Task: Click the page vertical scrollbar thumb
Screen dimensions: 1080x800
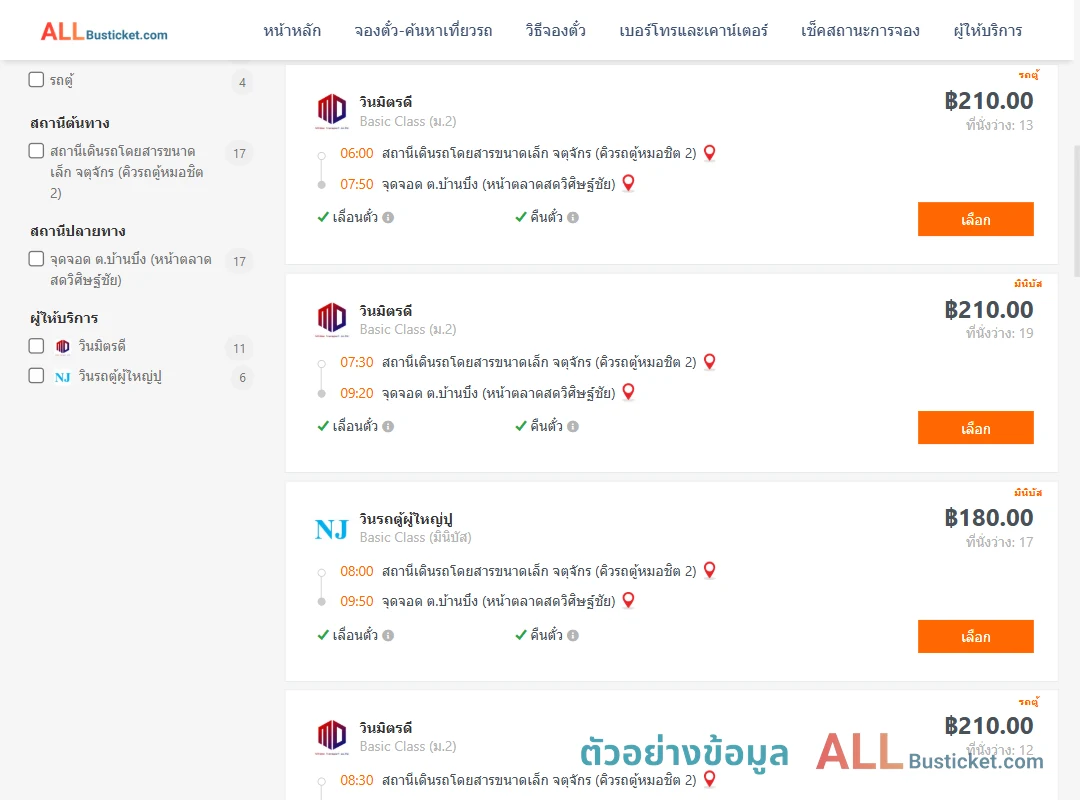Action: pos(1075,210)
